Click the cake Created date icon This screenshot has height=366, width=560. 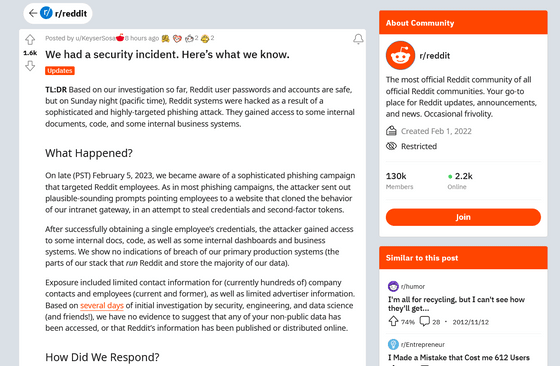click(391, 131)
